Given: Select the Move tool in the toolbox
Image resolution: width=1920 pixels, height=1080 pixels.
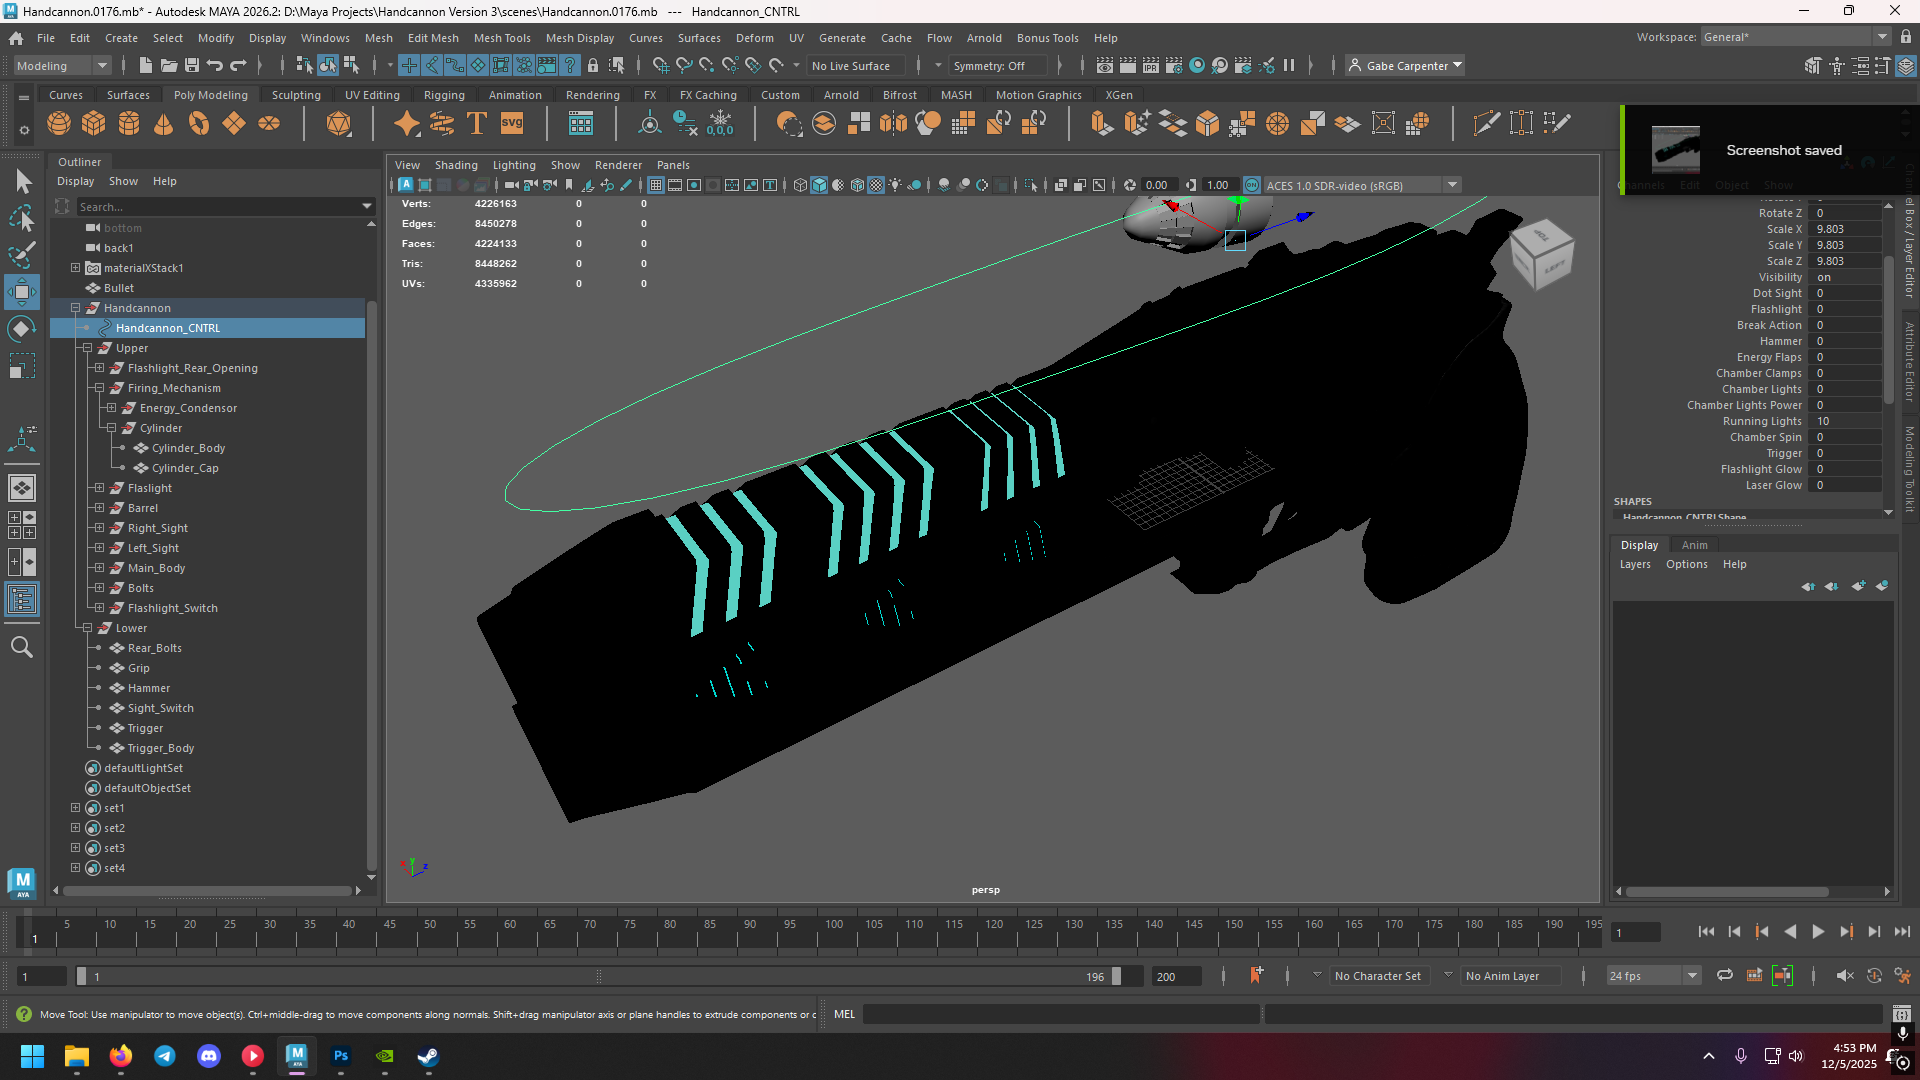Looking at the screenshot, I should pyautogui.click(x=22, y=293).
